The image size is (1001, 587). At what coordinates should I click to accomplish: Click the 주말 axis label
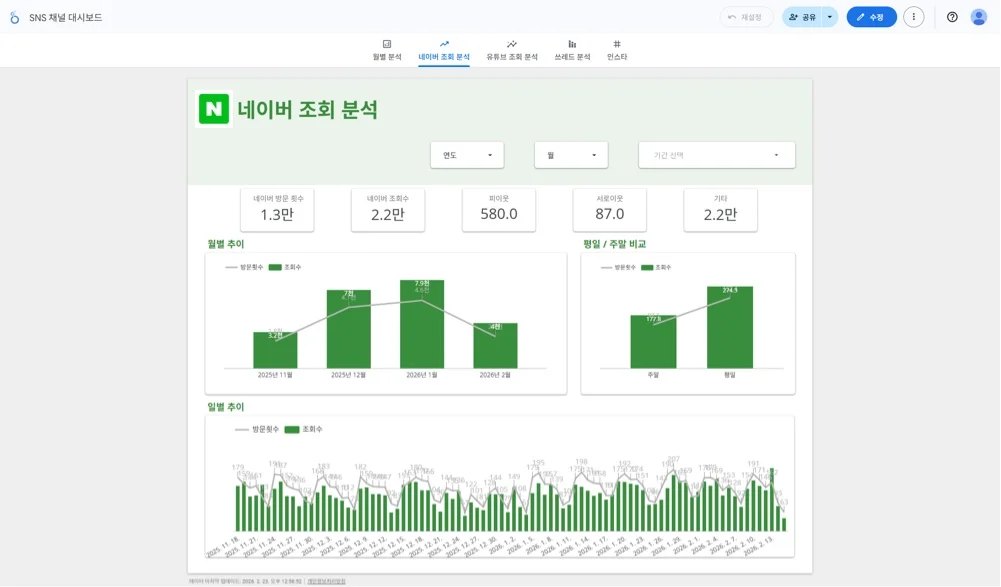click(x=653, y=375)
